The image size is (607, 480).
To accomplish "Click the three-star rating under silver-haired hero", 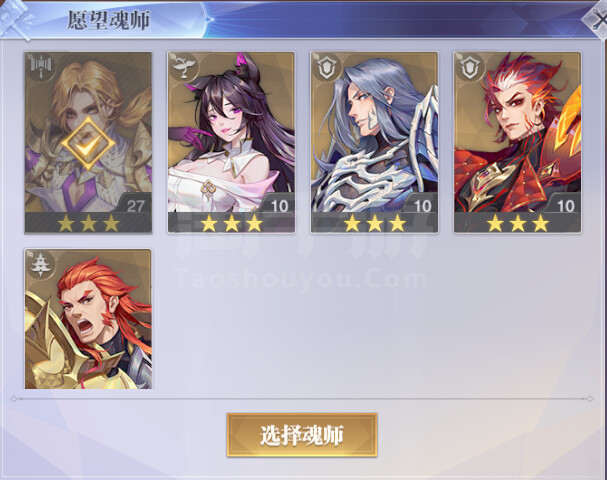I will click(x=375, y=223).
